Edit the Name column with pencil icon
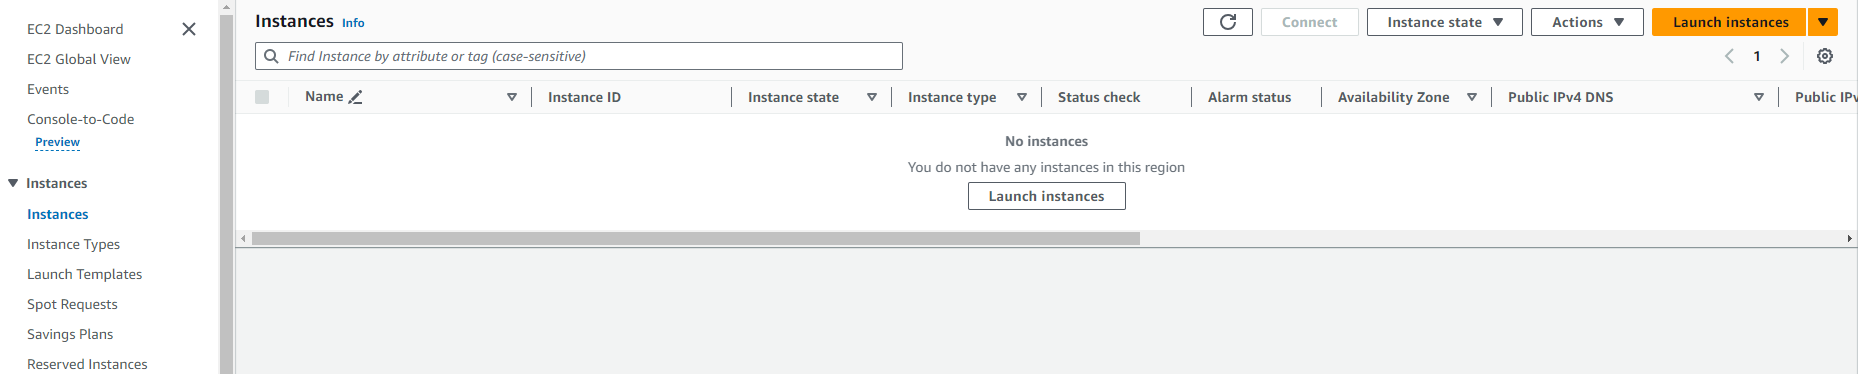Image resolution: width=1858 pixels, height=374 pixels. click(355, 97)
